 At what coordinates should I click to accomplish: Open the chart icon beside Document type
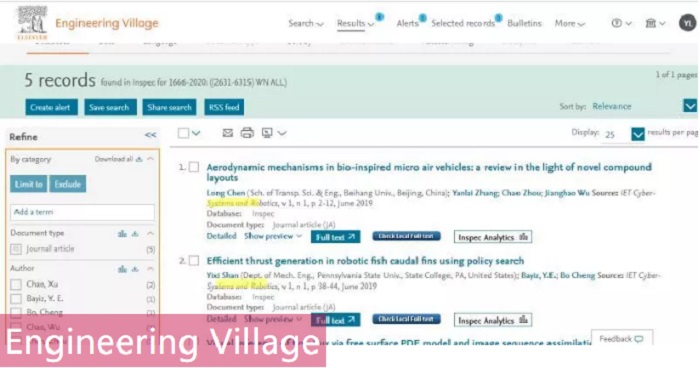(122, 234)
